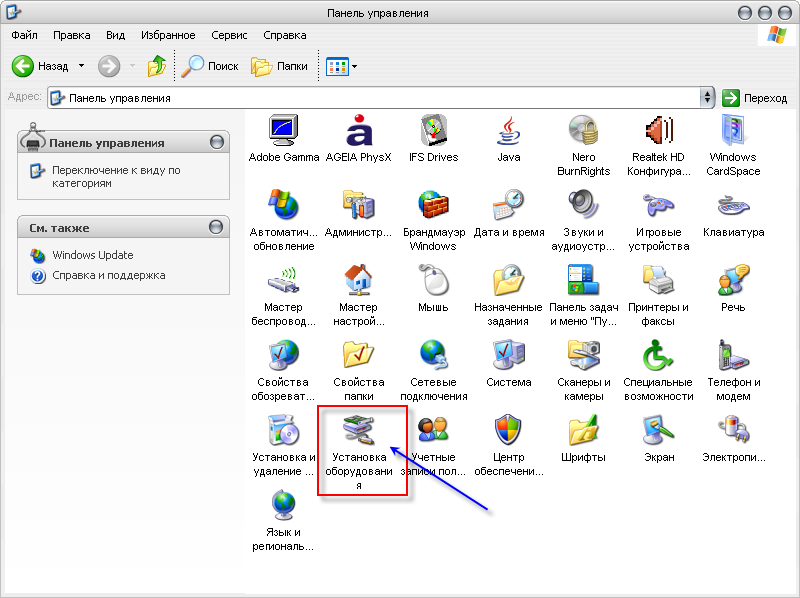Open Телефон и модем

pyautogui.click(x=733, y=370)
